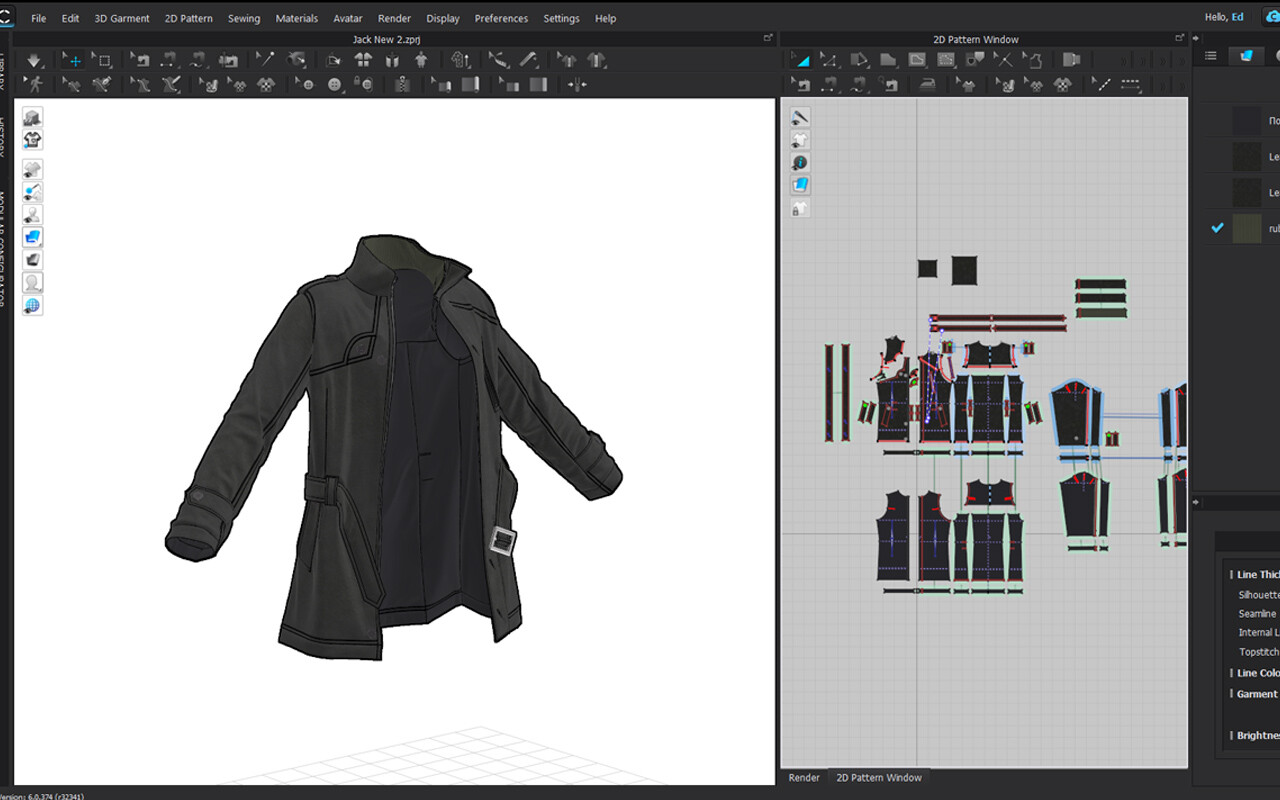
Task: Select the Segment Sewing tool
Action: pyautogui.click(x=832, y=84)
